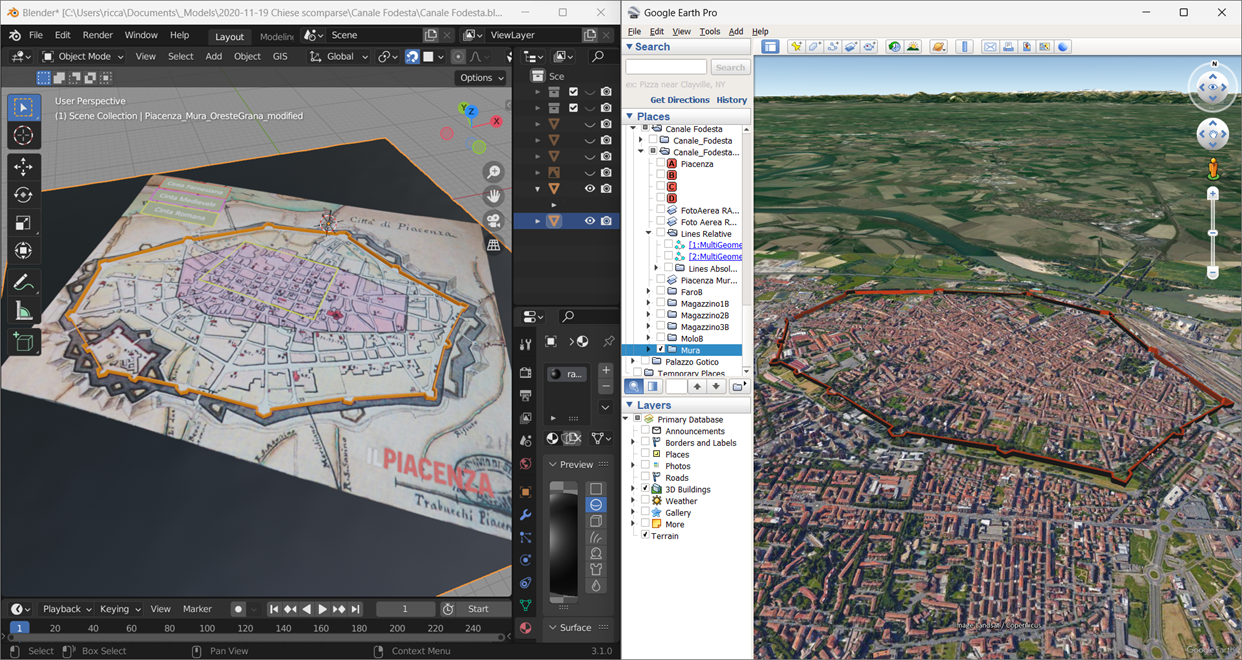Viewport: 1242px width, 660px height.
Task: Click the Search button in Google Earth
Action: click(x=730, y=67)
